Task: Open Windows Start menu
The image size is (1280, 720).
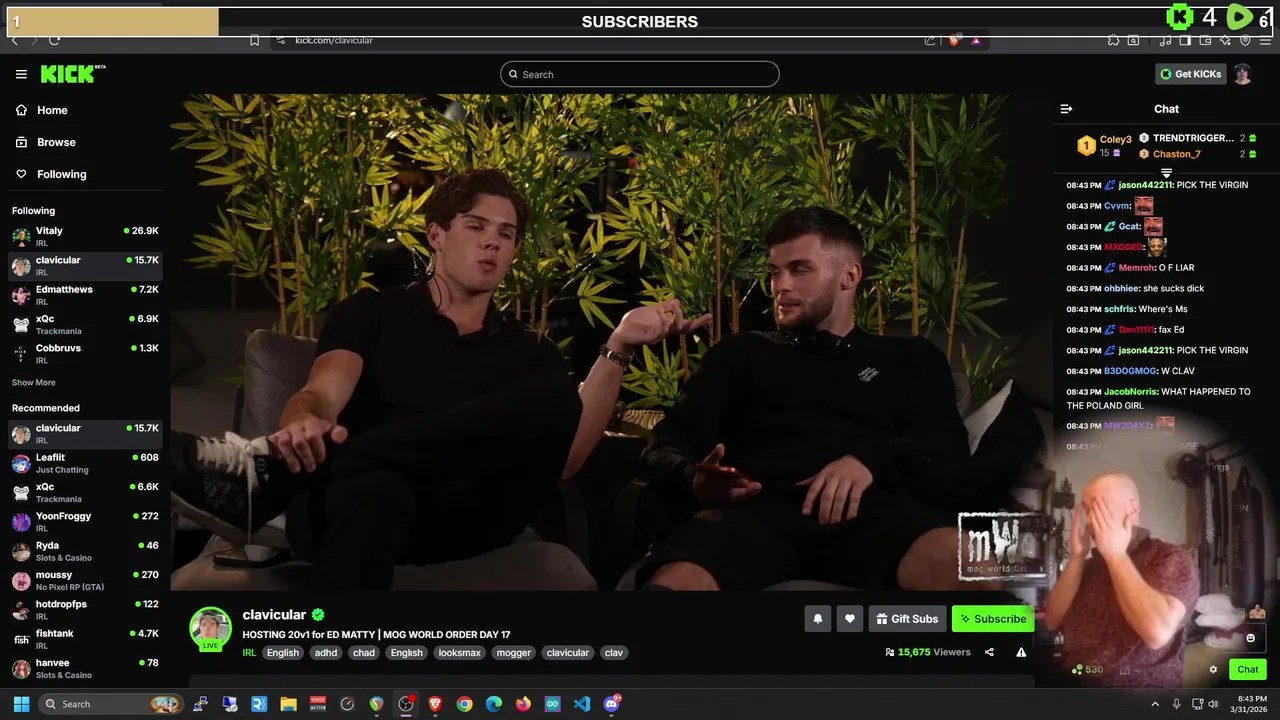Action: tap(21, 704)
